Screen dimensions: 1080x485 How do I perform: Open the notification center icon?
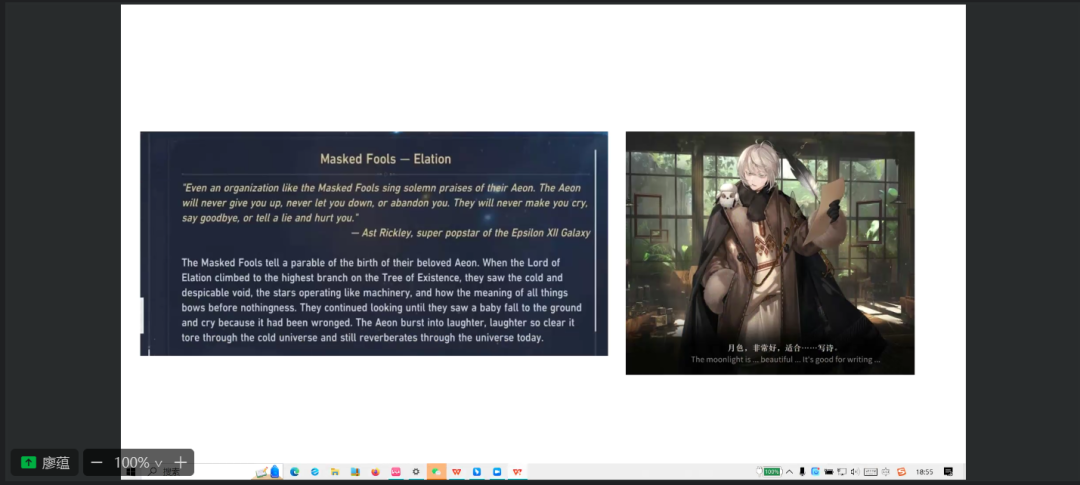tap(948, 472)
